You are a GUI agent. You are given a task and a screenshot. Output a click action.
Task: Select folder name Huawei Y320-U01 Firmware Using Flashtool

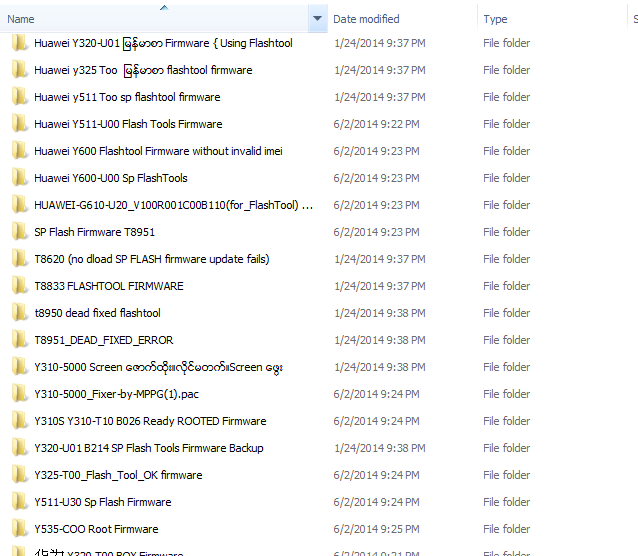[x=163, y=43]
